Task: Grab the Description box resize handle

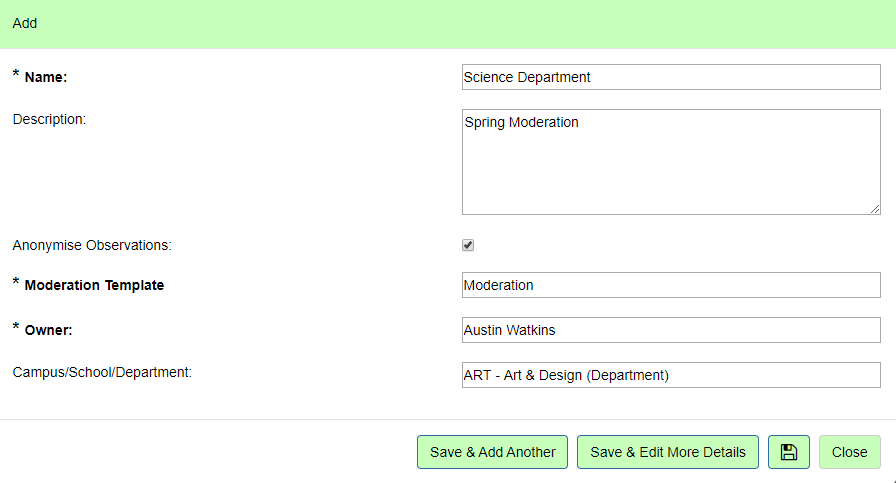Action: [875, 209]
